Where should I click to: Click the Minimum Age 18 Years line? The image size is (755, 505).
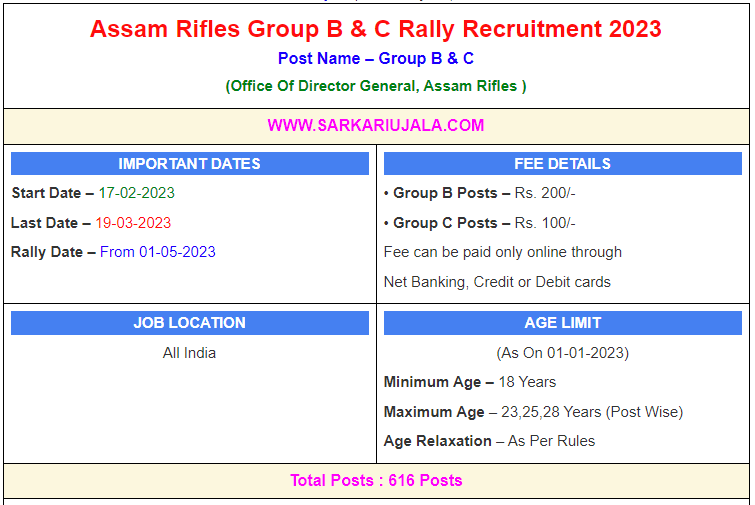pyautogui.click(x=470, y=382)
